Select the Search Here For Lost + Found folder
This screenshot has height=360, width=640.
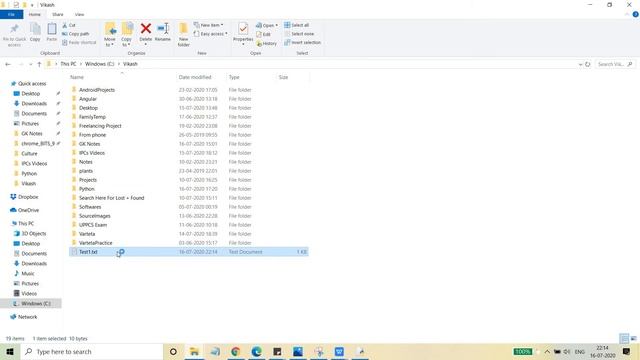tap(111, 198)
